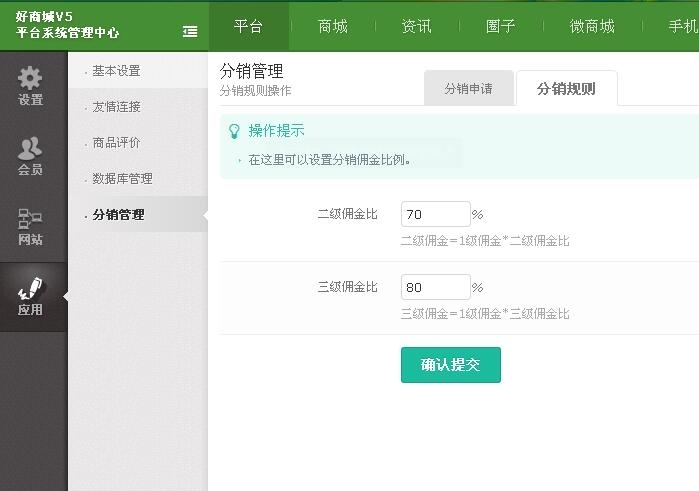Click the 好商城V5 平台系统管理中心 logo
The height and width of the screenshot is (491, 699).
67,25
